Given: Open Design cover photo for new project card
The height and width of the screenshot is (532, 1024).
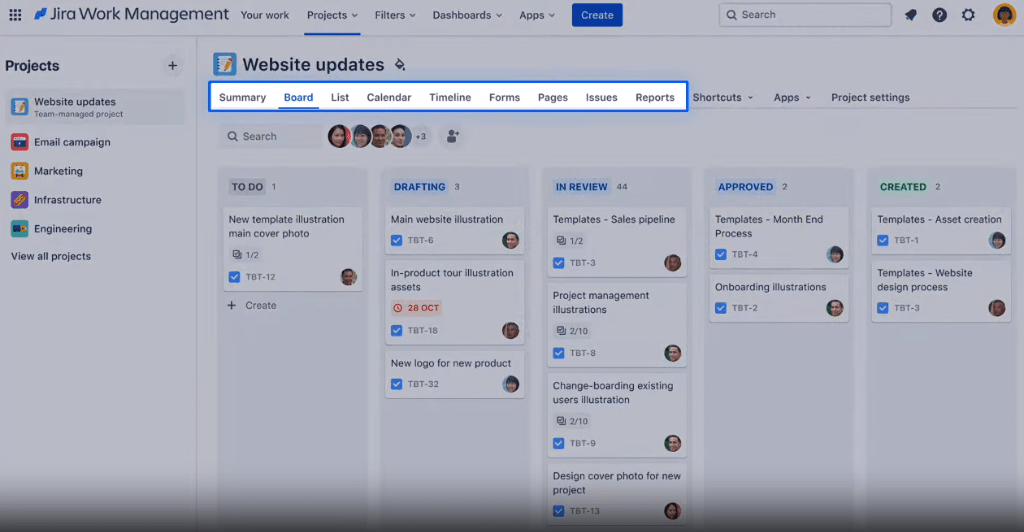Looking at the screenshot, I should (x=616, y=493).
